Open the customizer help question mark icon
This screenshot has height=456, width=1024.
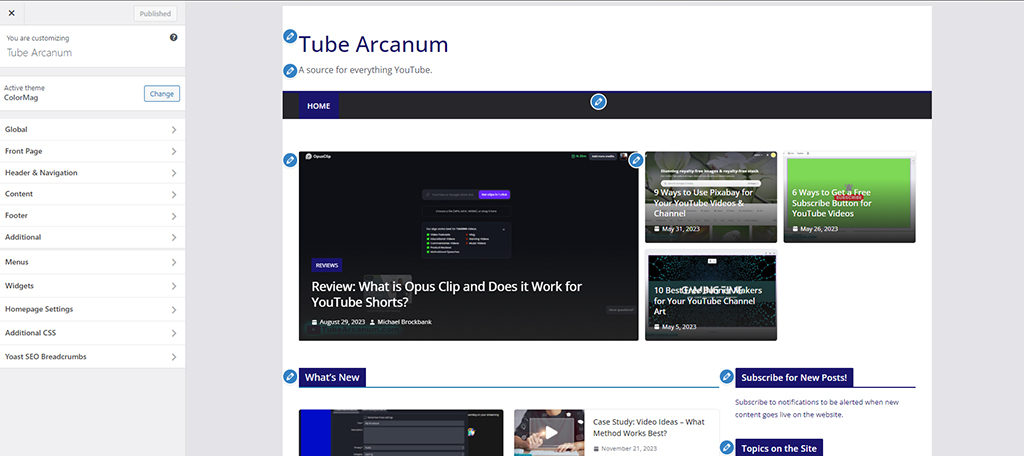[174, 38]
